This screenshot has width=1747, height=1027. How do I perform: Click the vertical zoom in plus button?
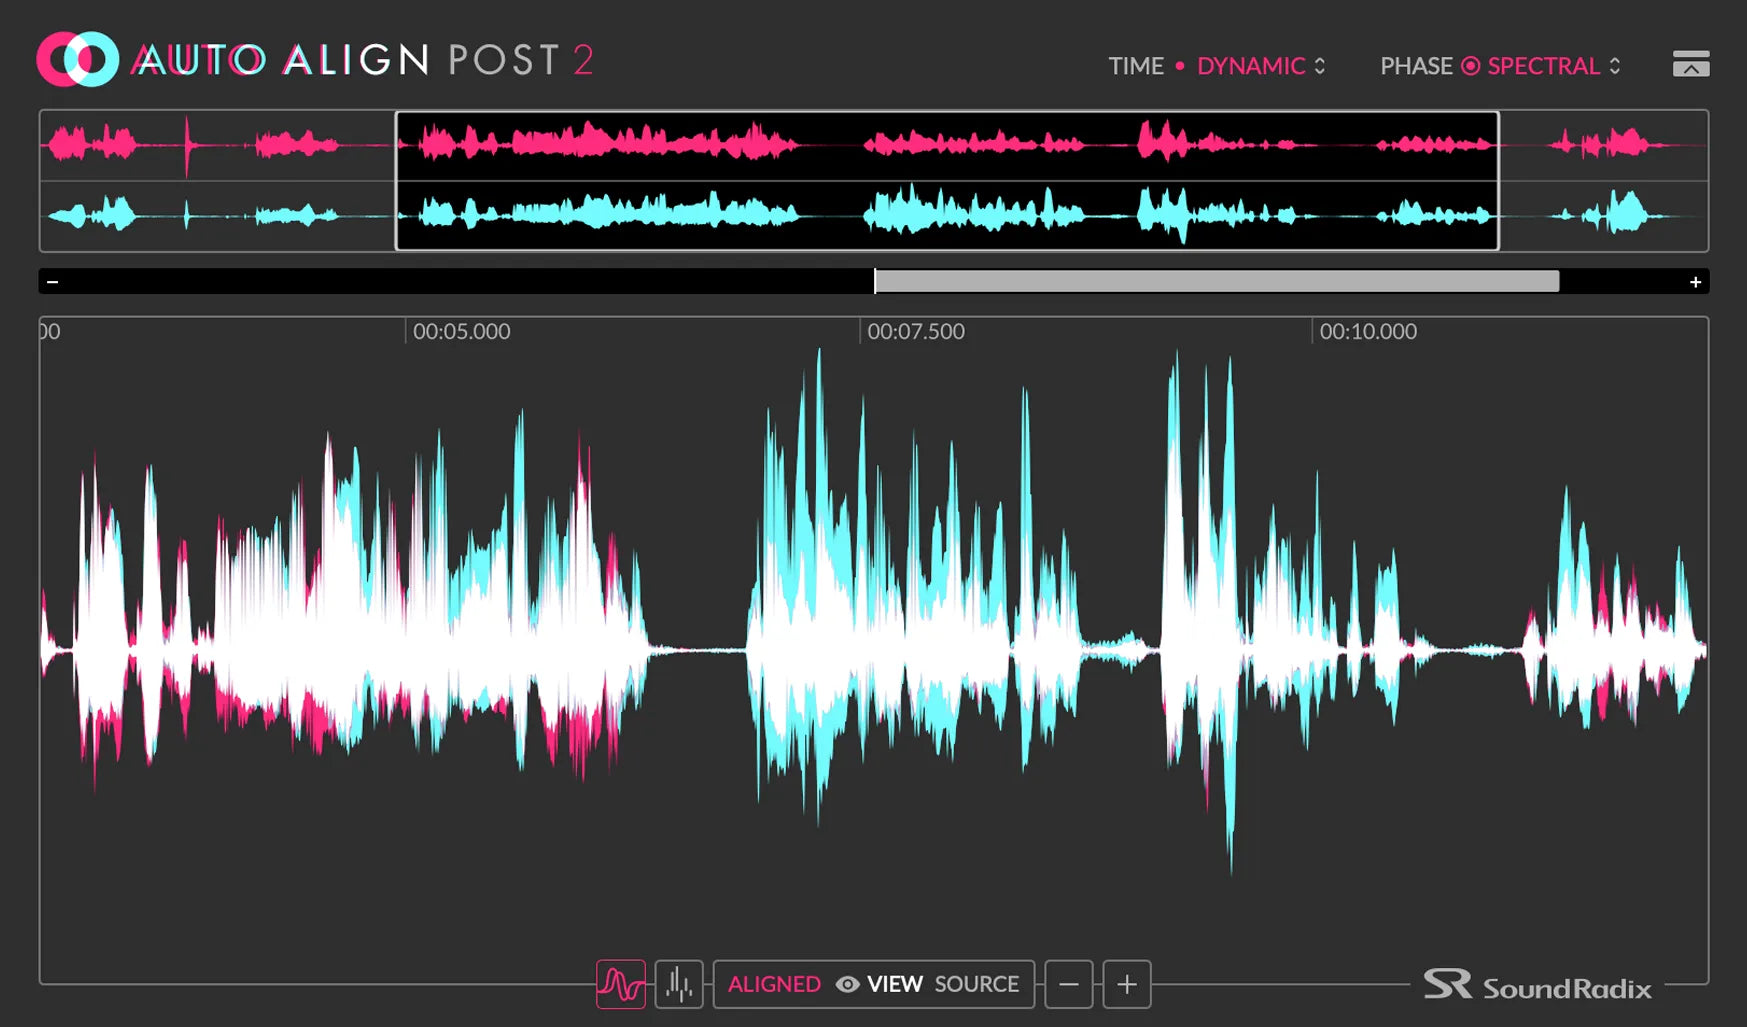coord(1127,984)
